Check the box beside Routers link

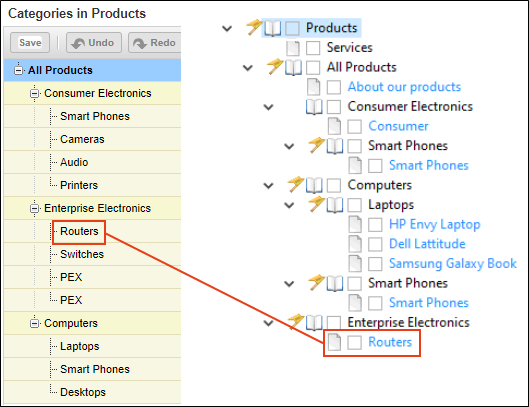coord(355,342)
